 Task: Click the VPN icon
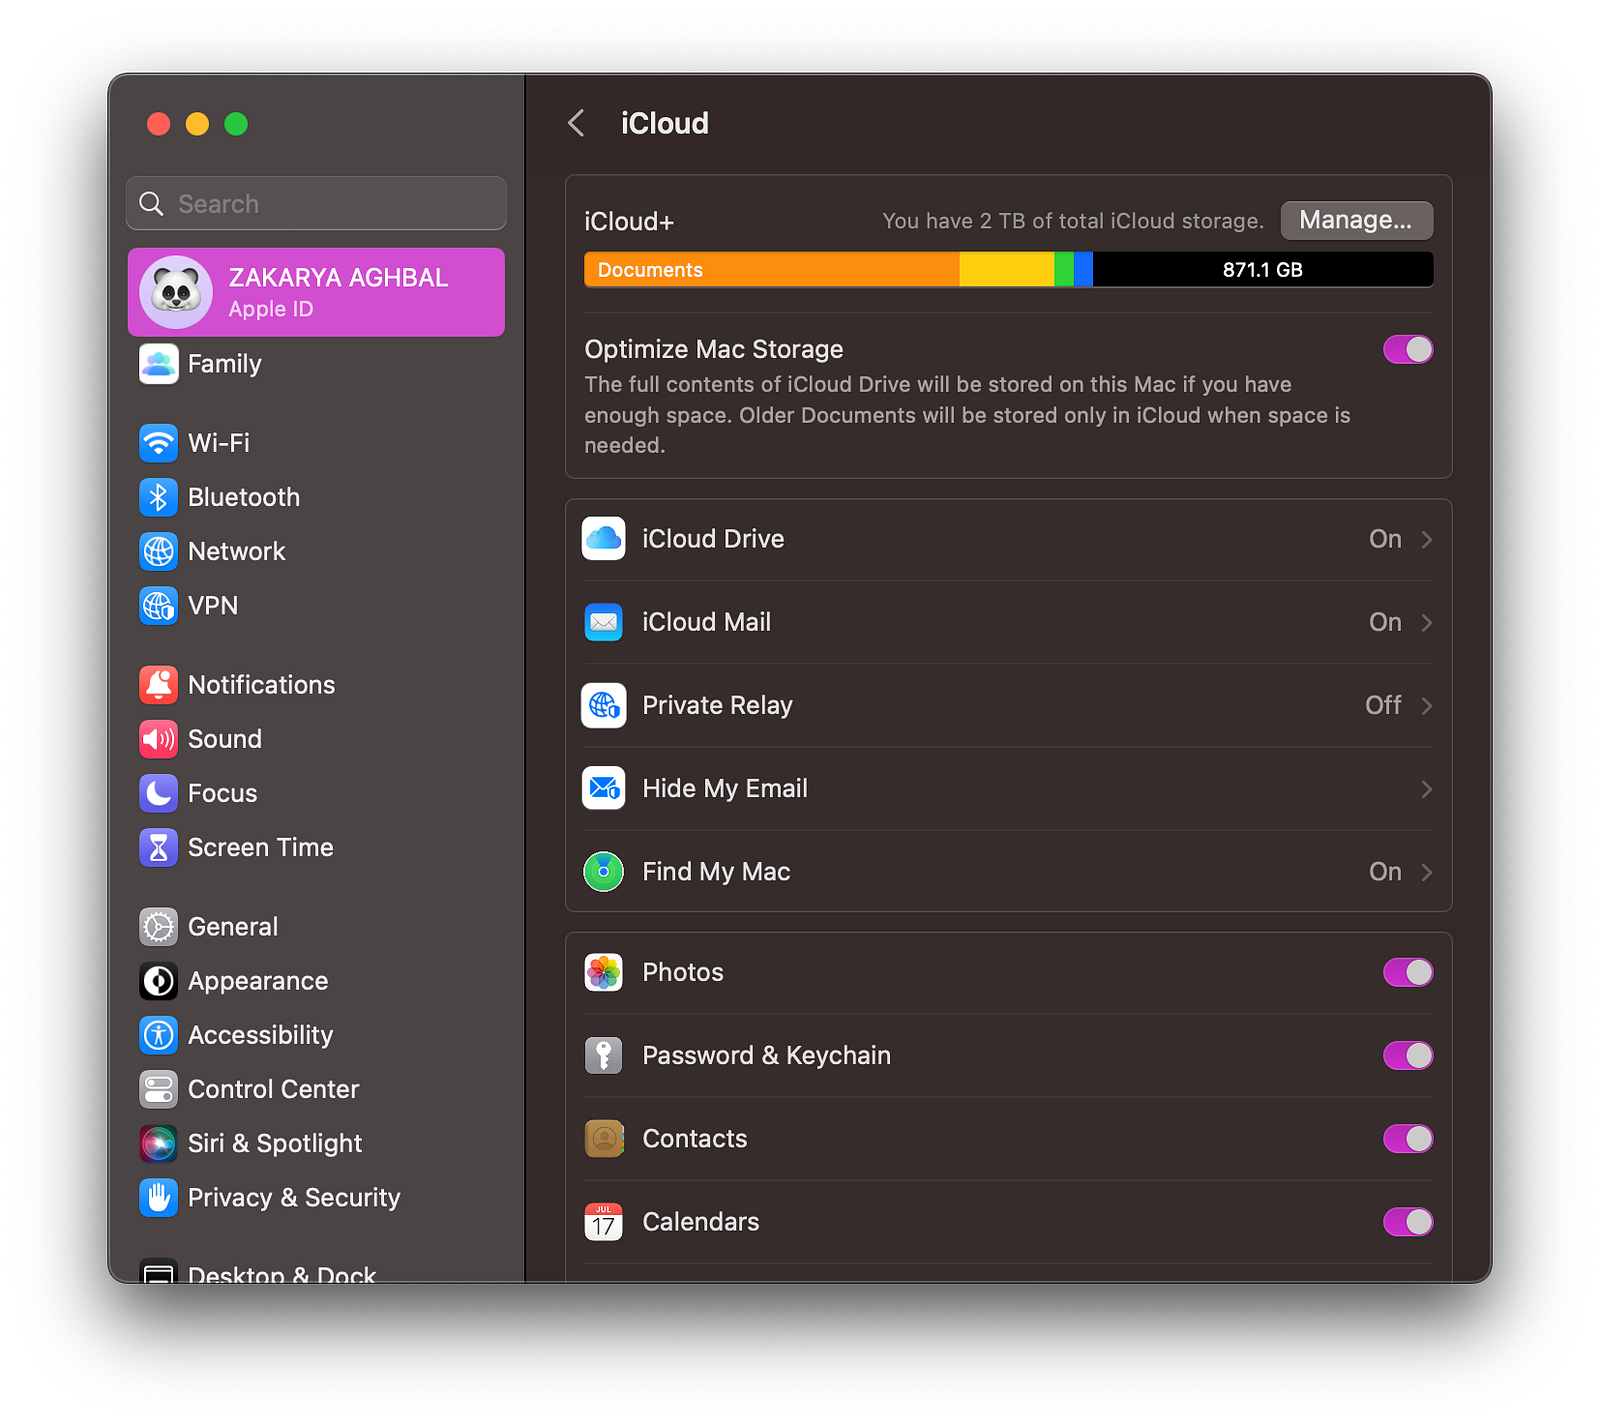point(158,605)
